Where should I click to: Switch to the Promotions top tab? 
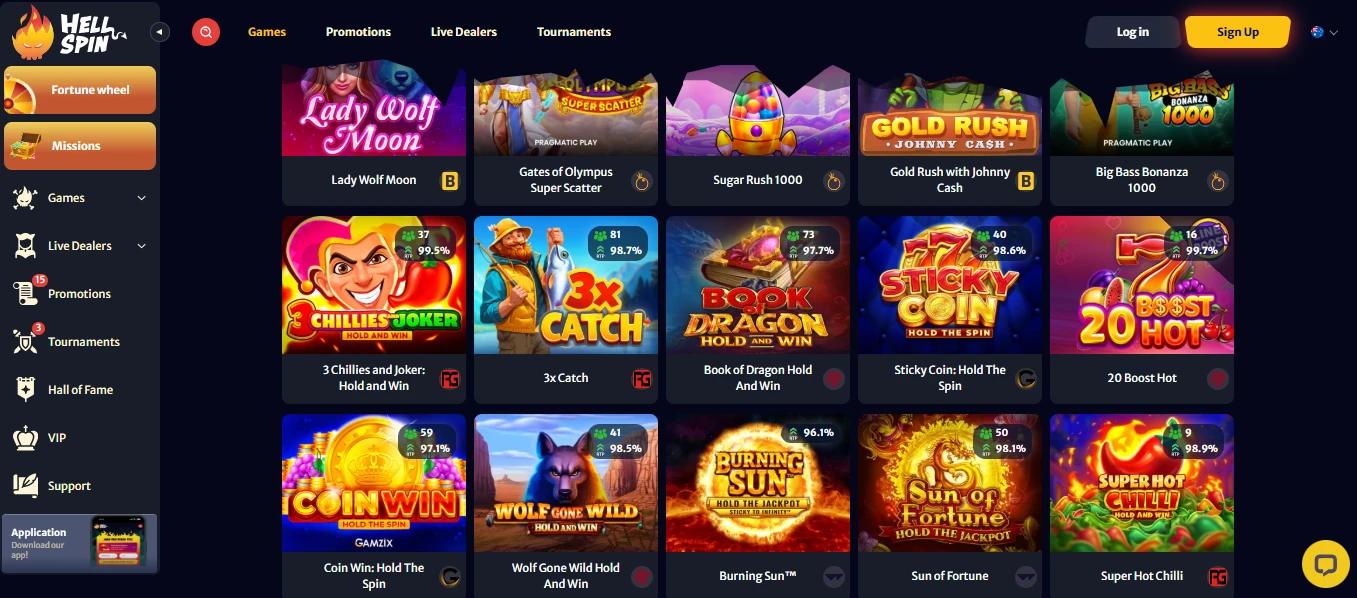(358, 32)
